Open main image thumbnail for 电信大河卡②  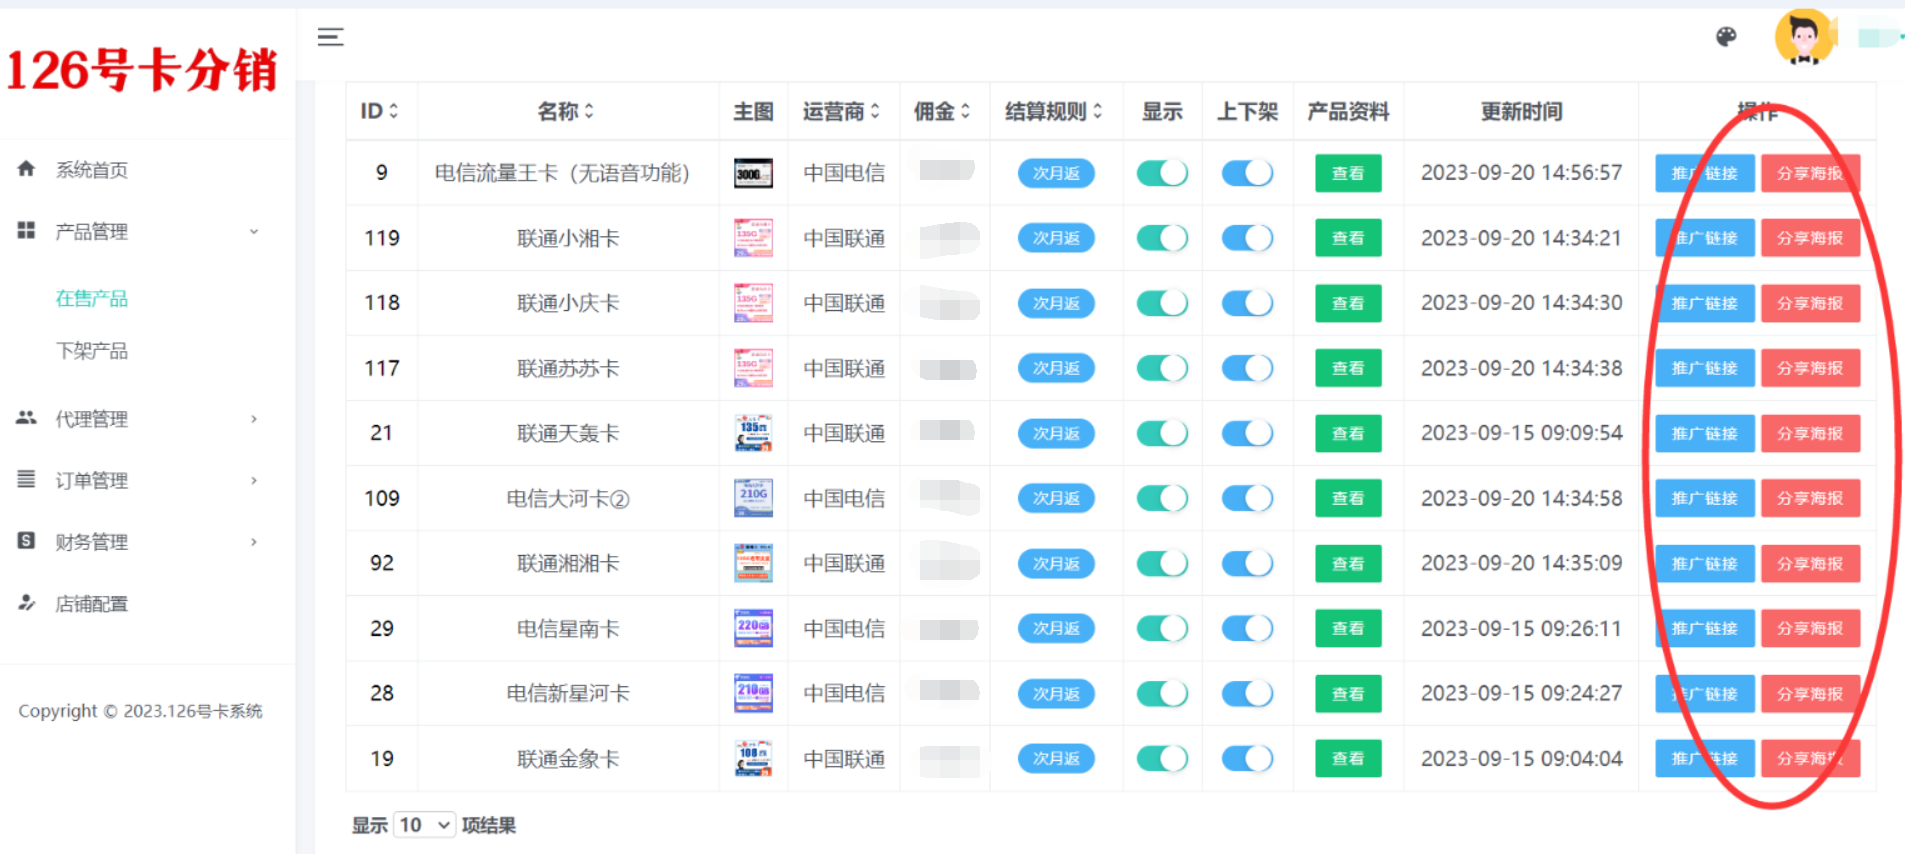[x=753, y=498]
